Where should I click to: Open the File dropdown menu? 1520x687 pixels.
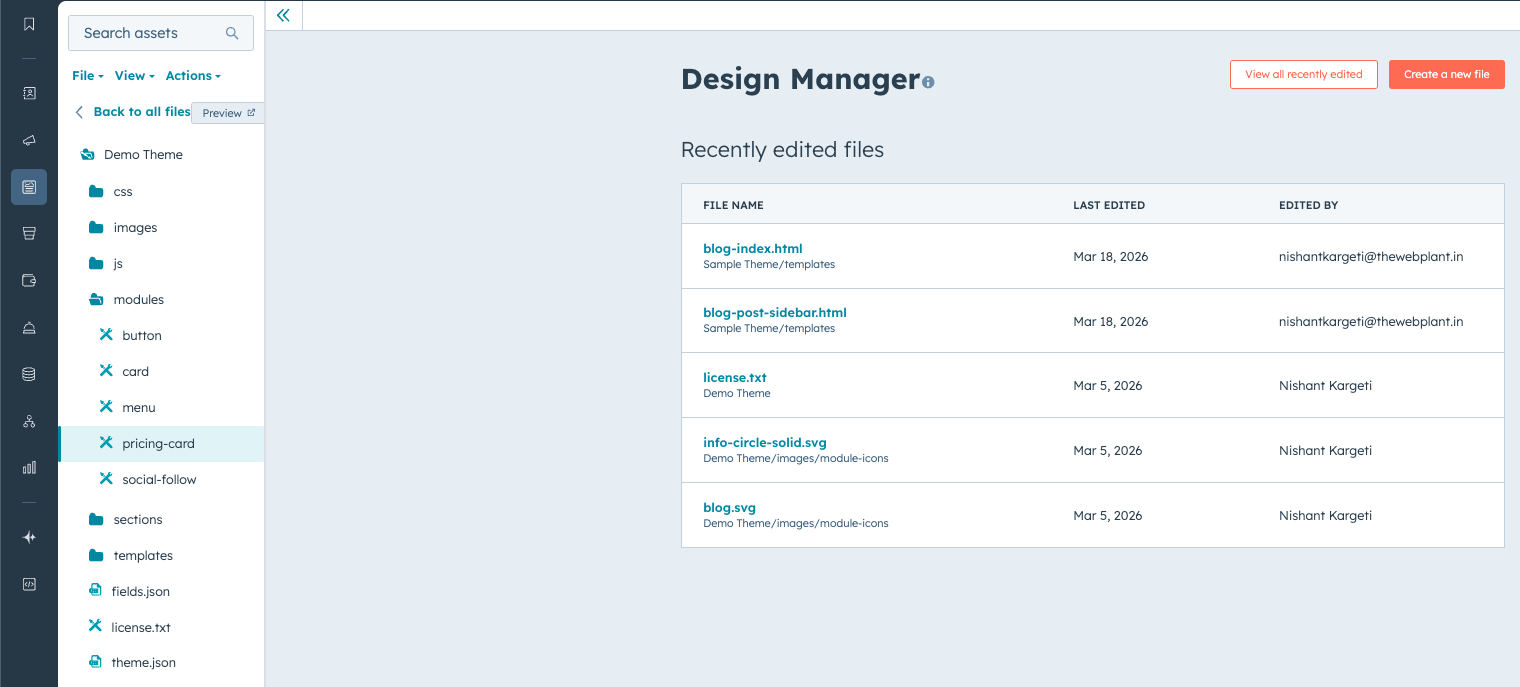tap(88, 76)
